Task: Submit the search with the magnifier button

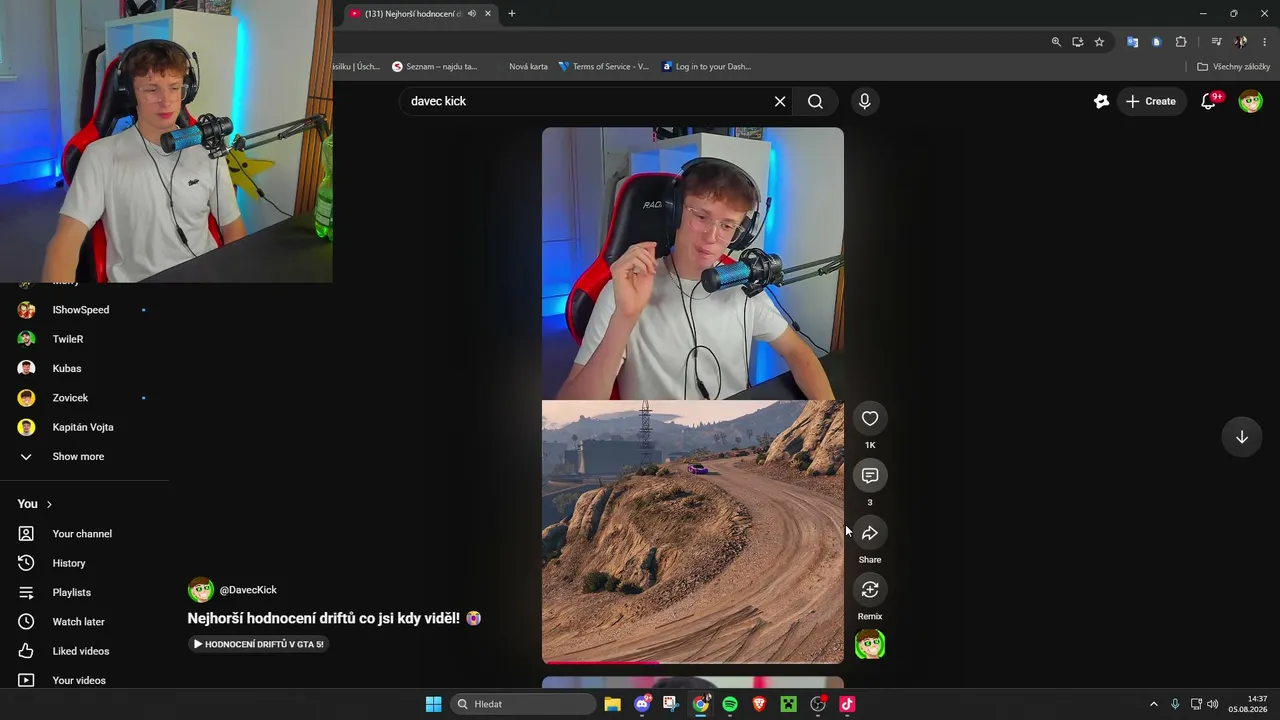Action: (816, 101)
